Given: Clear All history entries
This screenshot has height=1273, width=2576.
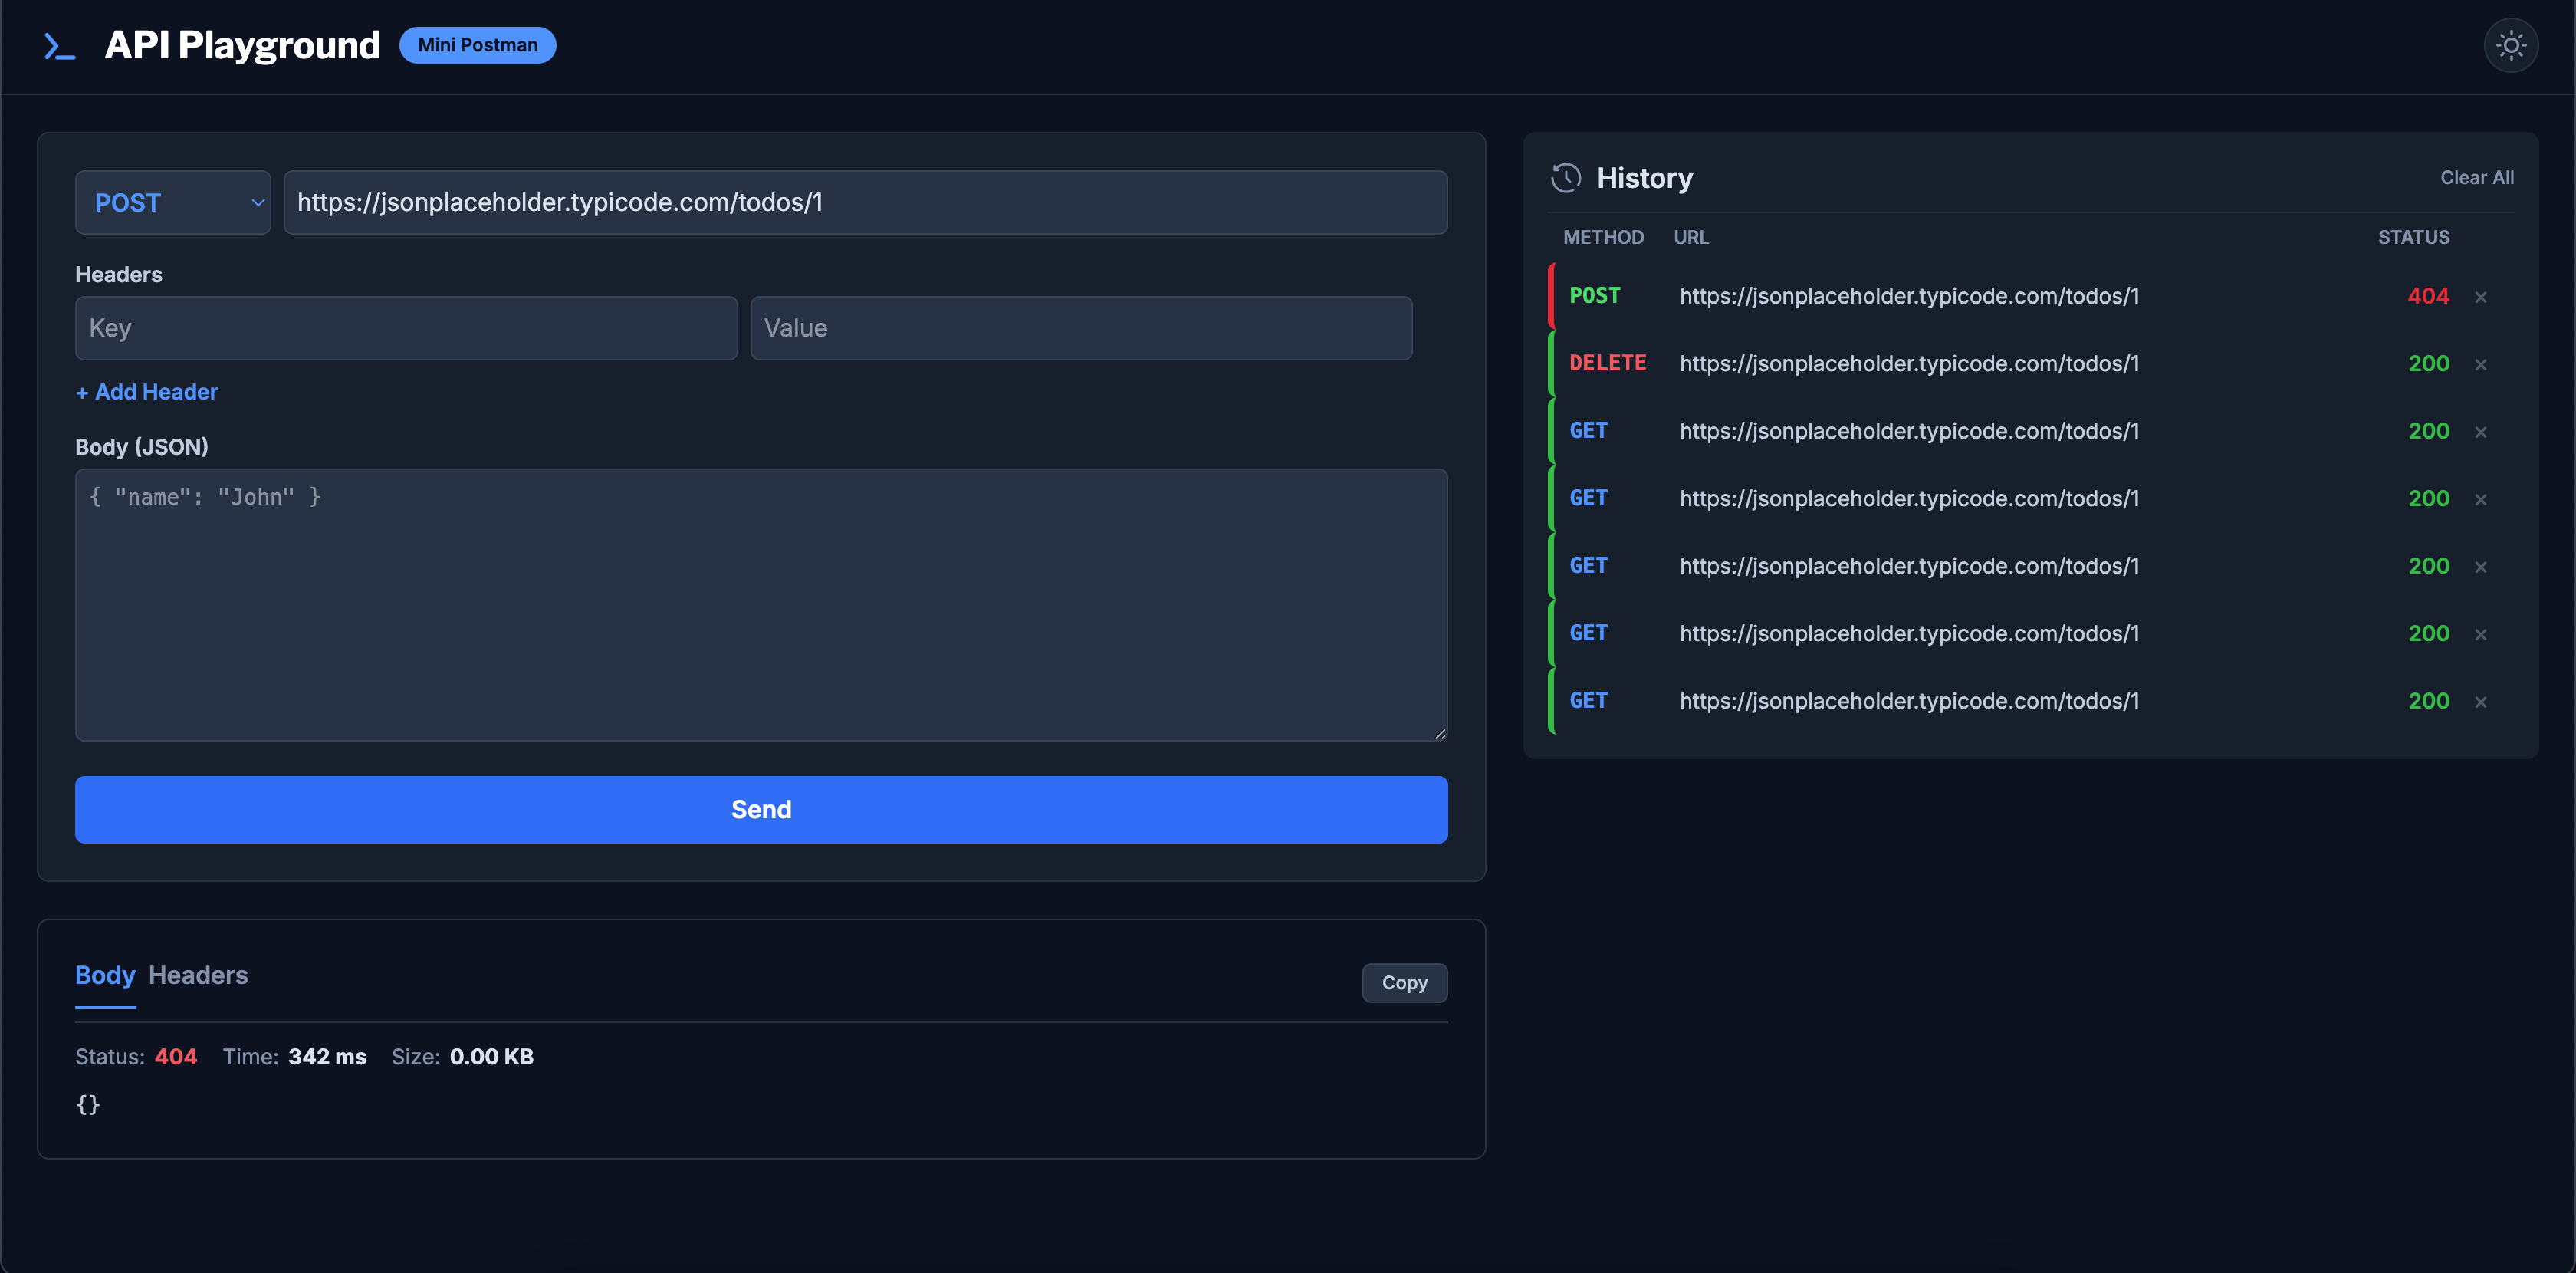Looking at the screenshot, I should [2476, 177].
